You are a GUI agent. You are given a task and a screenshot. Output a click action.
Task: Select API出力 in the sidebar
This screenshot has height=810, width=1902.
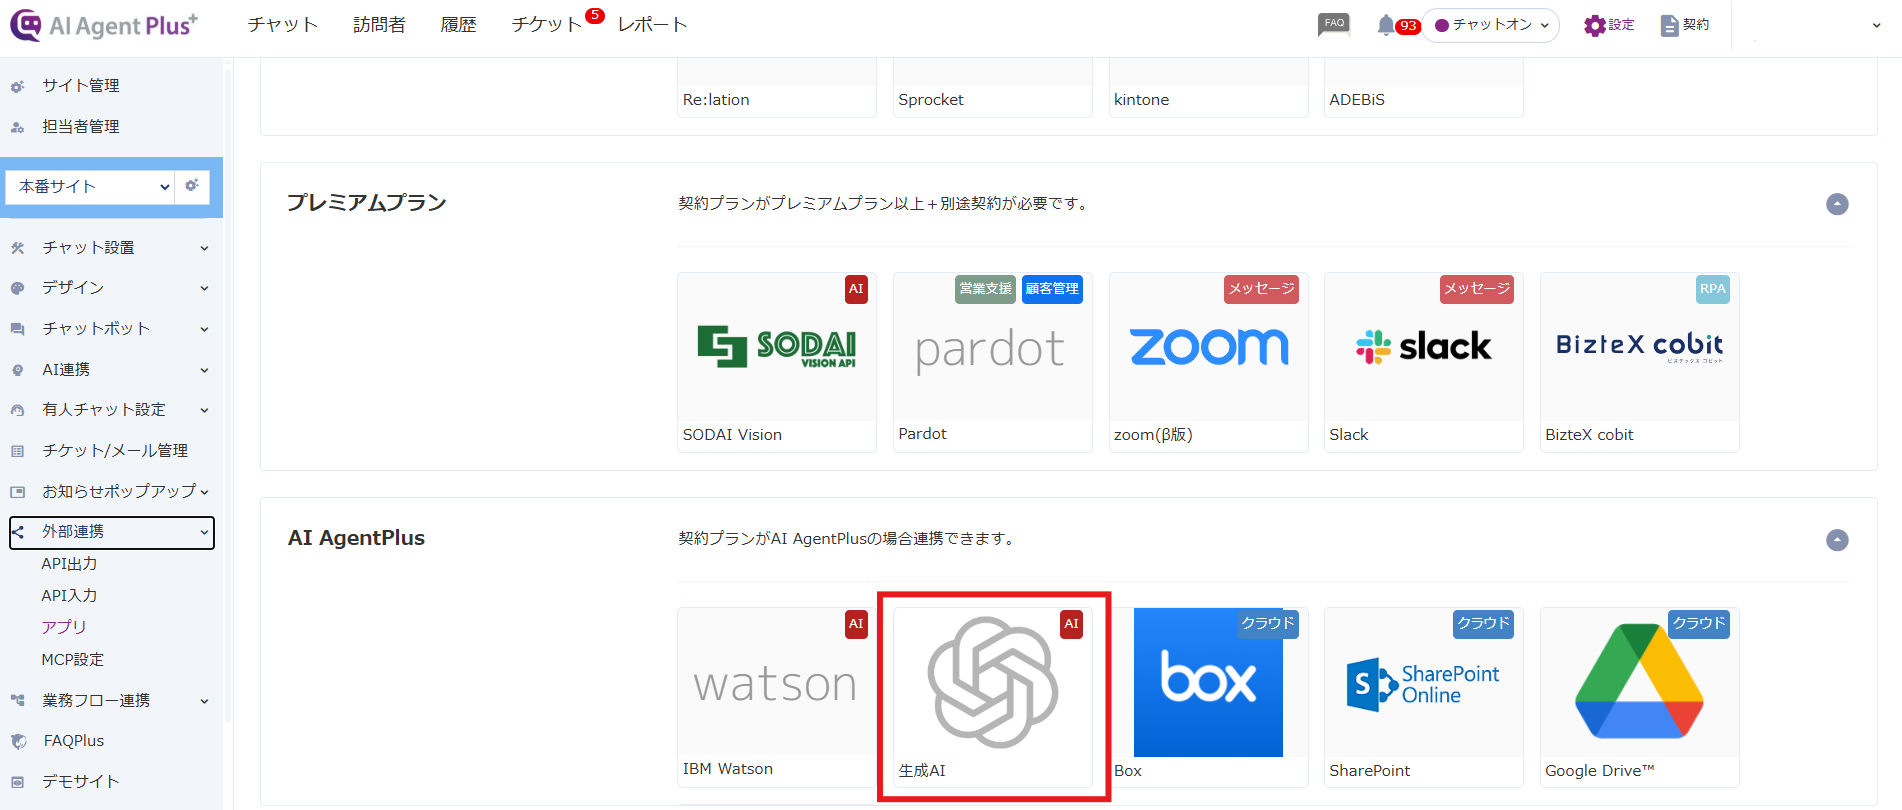(69, 564)
